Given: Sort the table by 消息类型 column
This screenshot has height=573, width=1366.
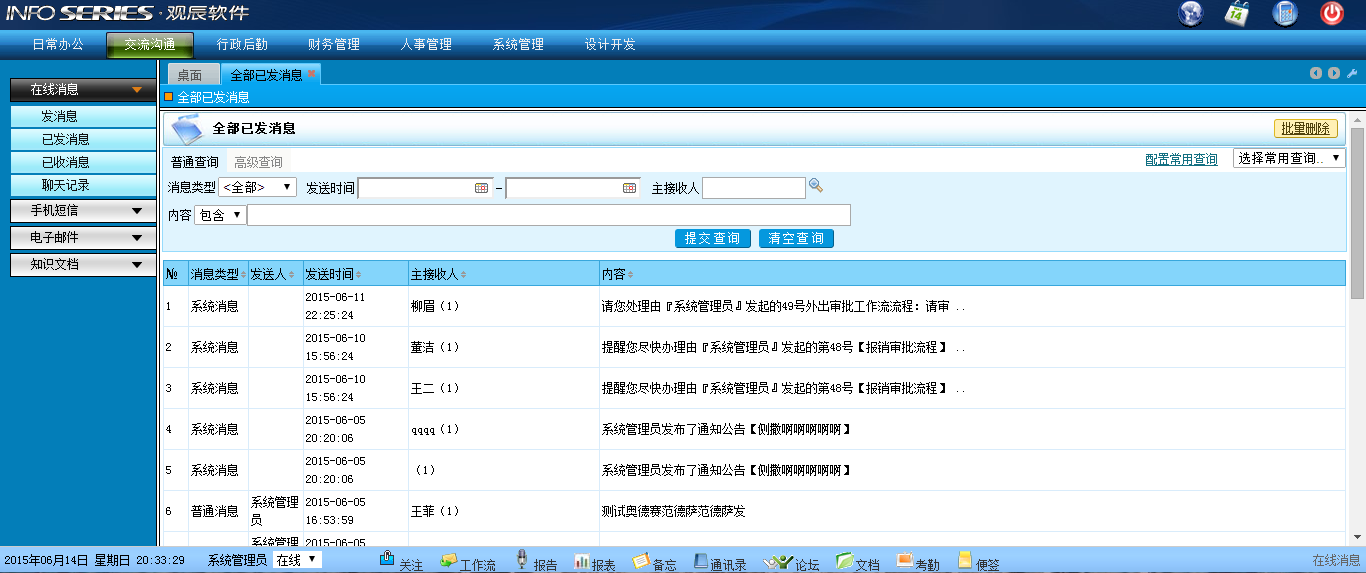Looking at the screenshot, I should click(x=217, y=274).
